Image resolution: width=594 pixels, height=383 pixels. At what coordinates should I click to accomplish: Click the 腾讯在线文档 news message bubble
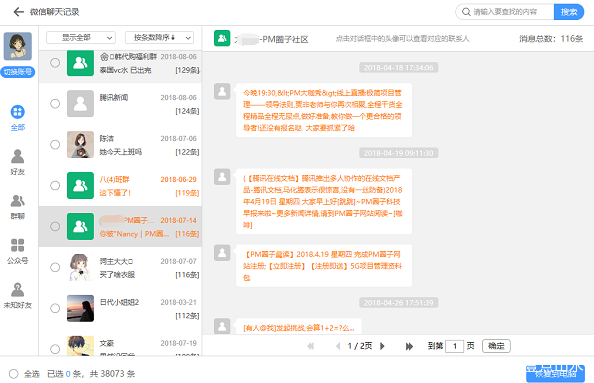[324, 201]
